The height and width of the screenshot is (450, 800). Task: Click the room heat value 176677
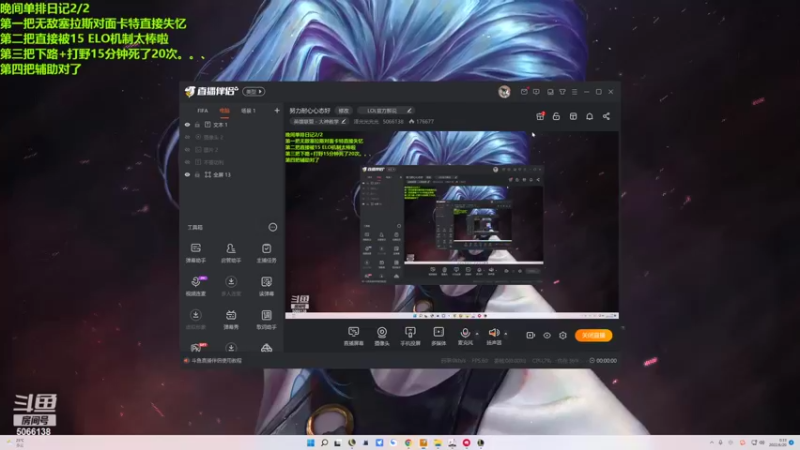pyautogui.click(x=421, y=121)
